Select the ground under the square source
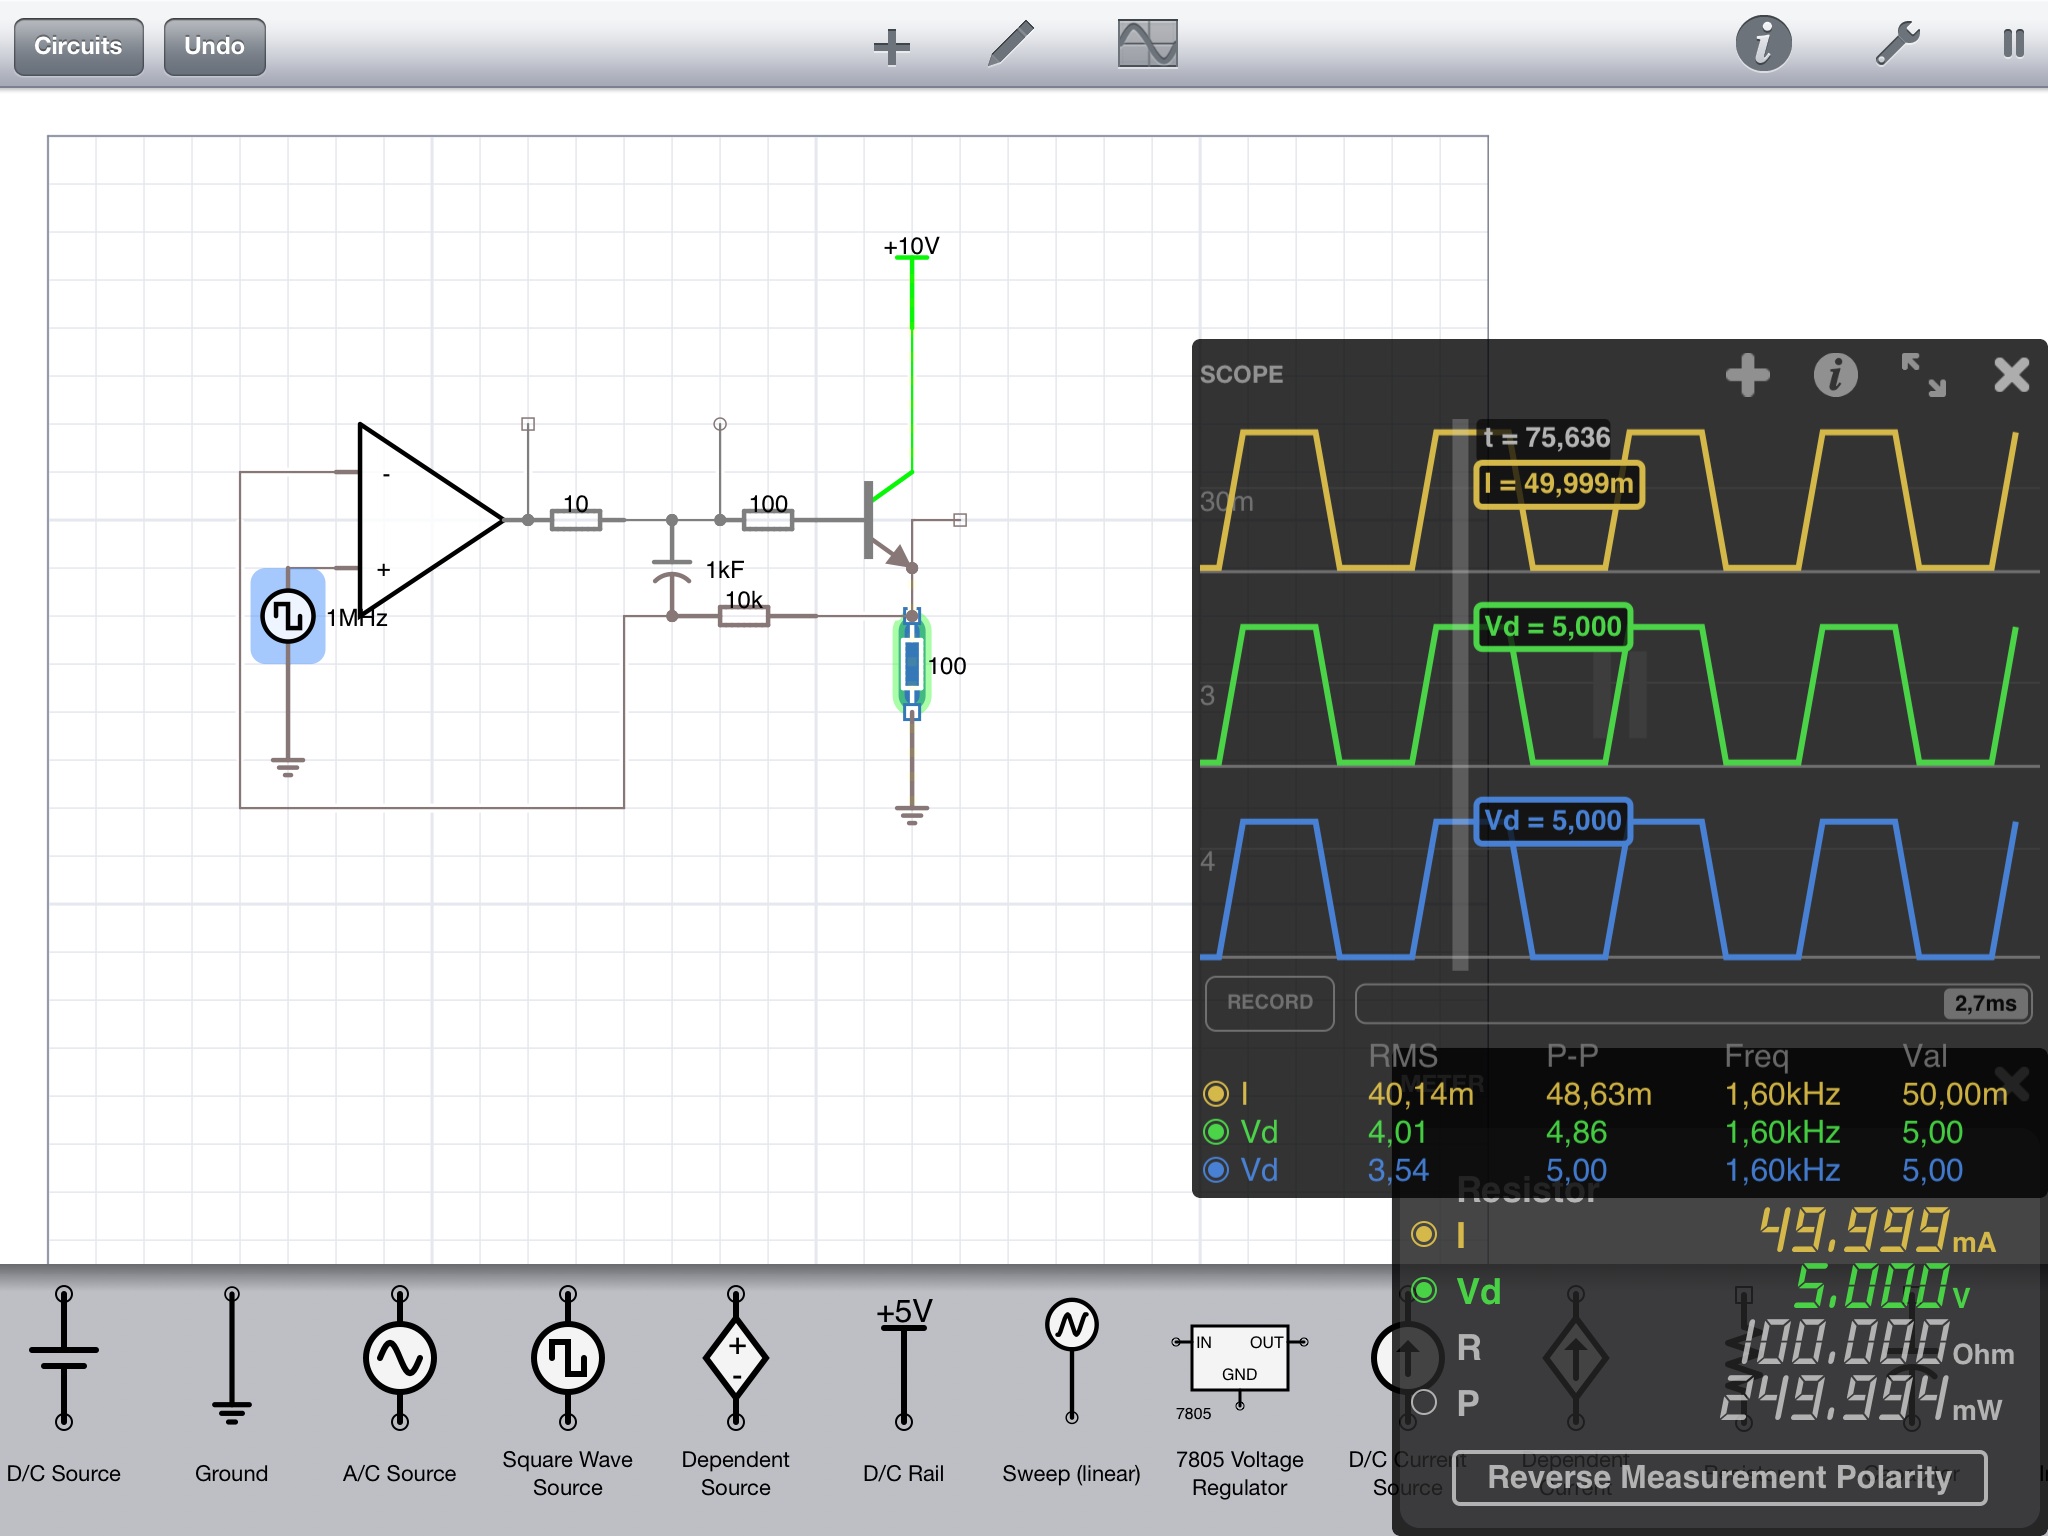This screenshot has height=1536, width=2048. coord(288,767)
